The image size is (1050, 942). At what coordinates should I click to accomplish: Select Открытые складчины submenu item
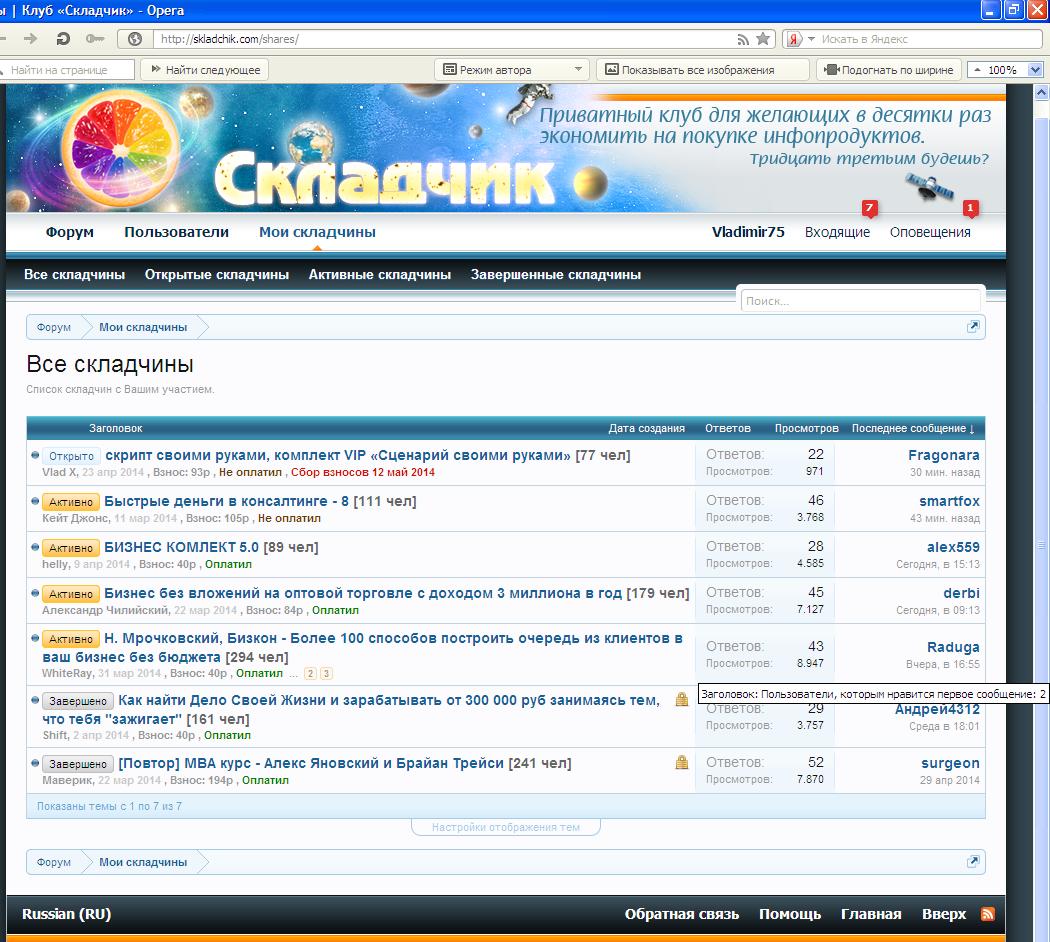[x=217, y=274]
